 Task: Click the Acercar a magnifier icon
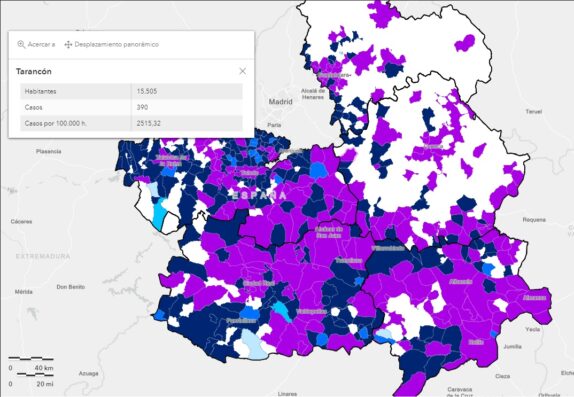tap(21, 44)
